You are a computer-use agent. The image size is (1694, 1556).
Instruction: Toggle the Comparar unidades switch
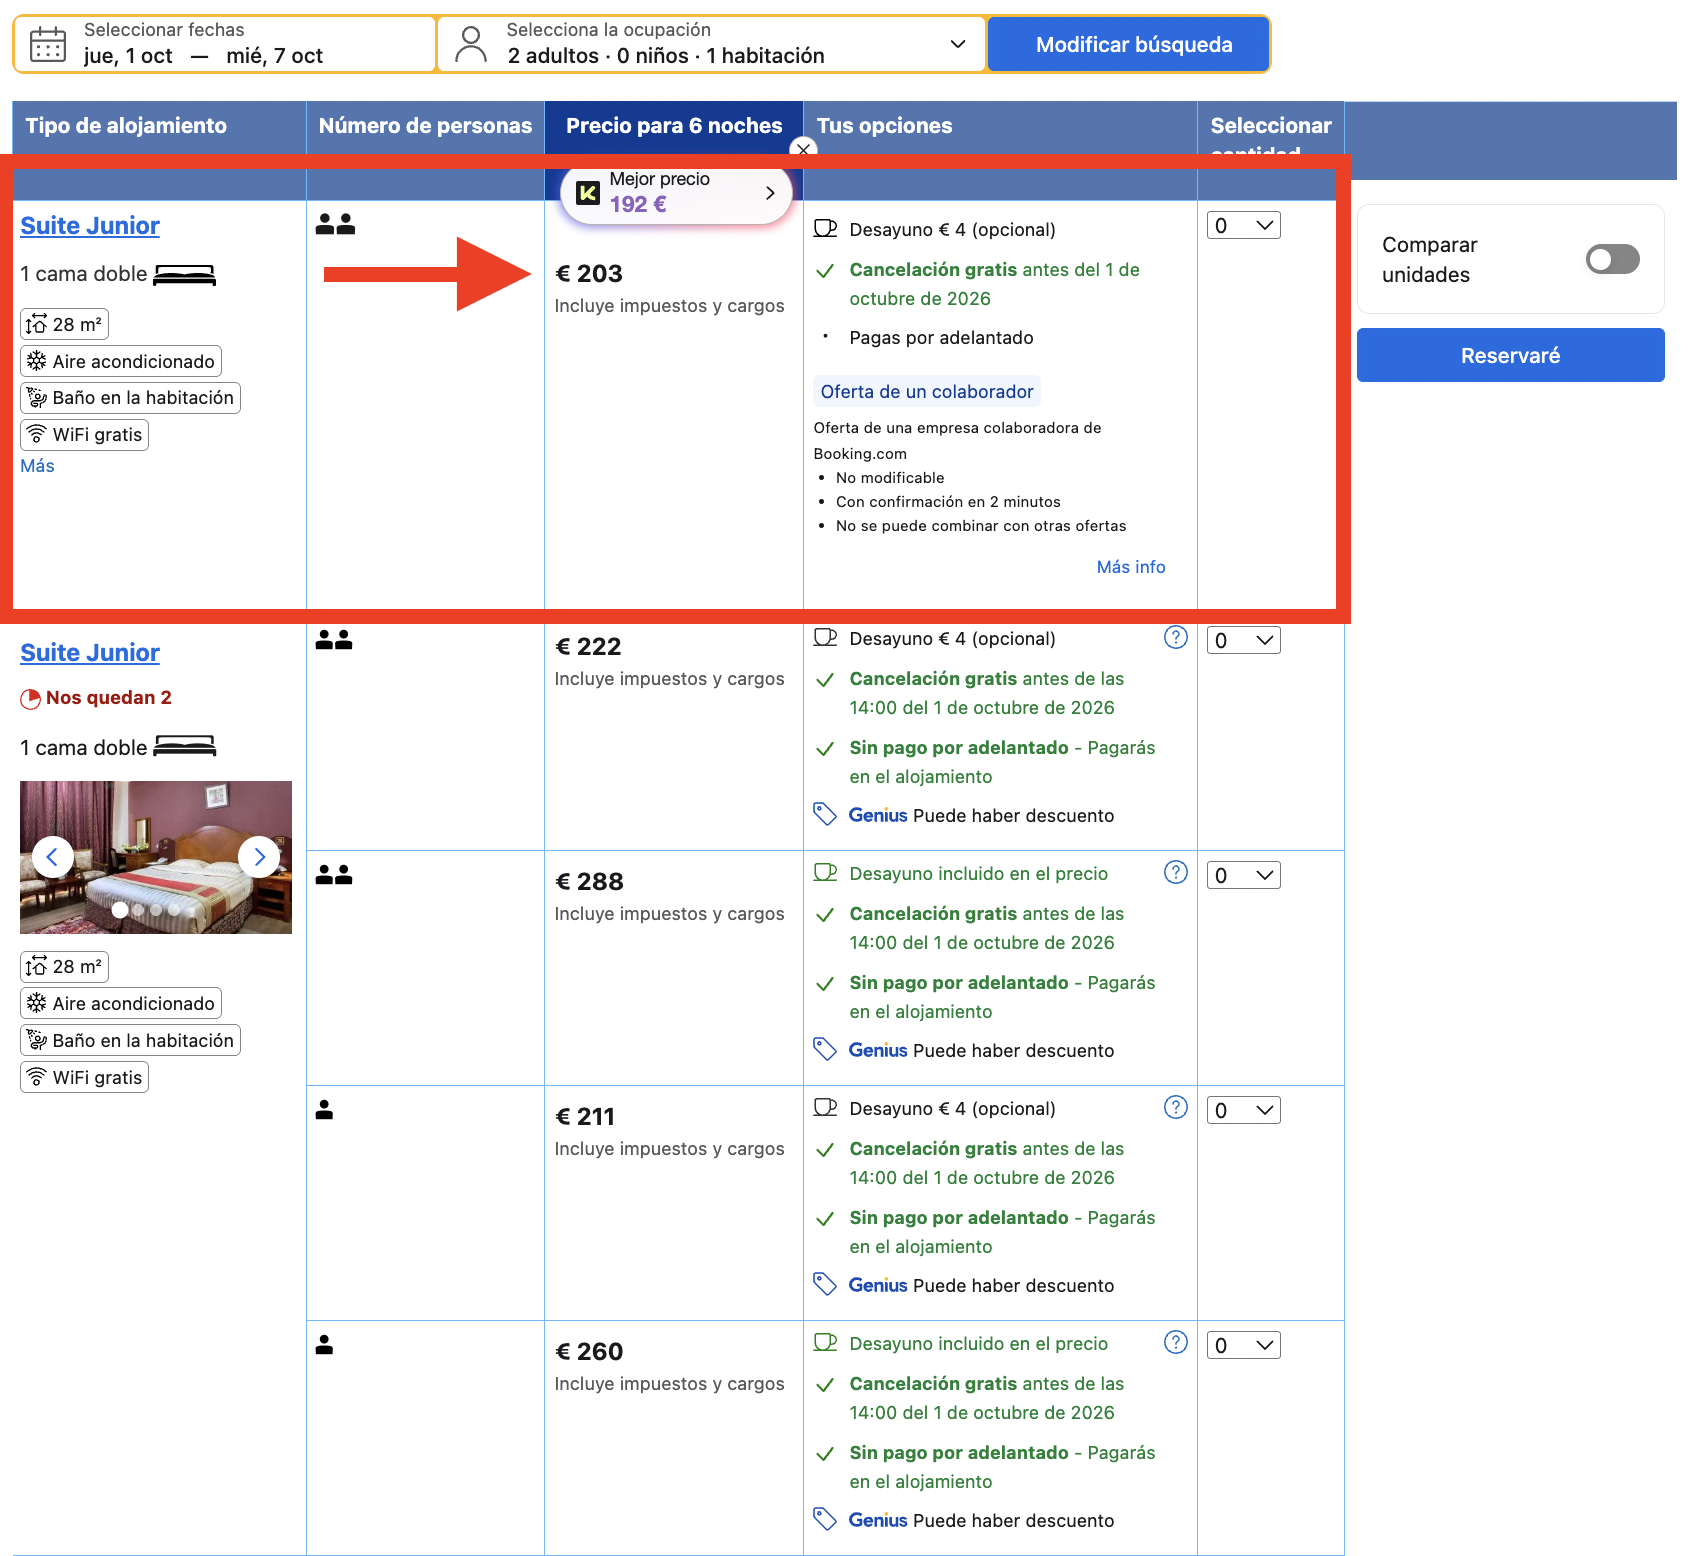point(1613,259)
